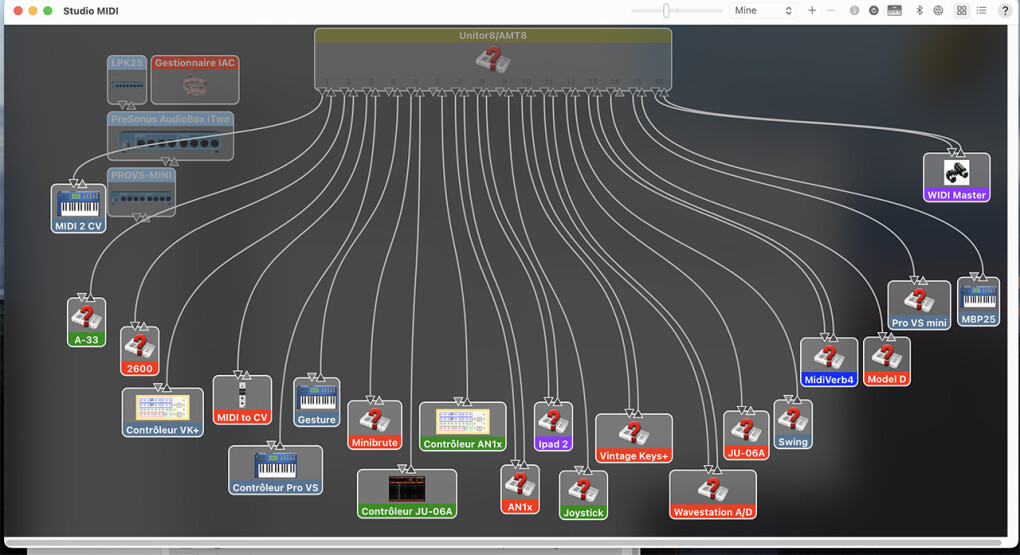Open Bluetooth MIDI configuration

919,10
